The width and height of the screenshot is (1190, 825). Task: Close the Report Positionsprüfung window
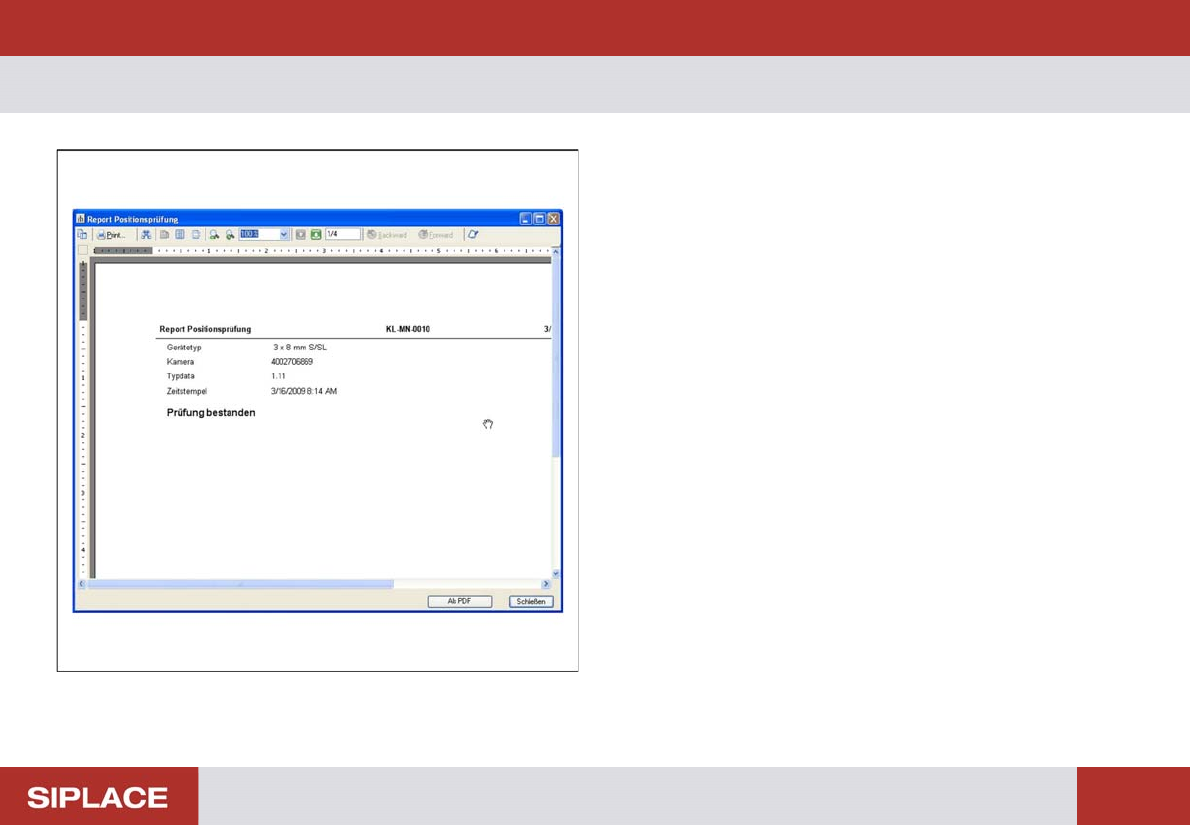tap(552, 219)
